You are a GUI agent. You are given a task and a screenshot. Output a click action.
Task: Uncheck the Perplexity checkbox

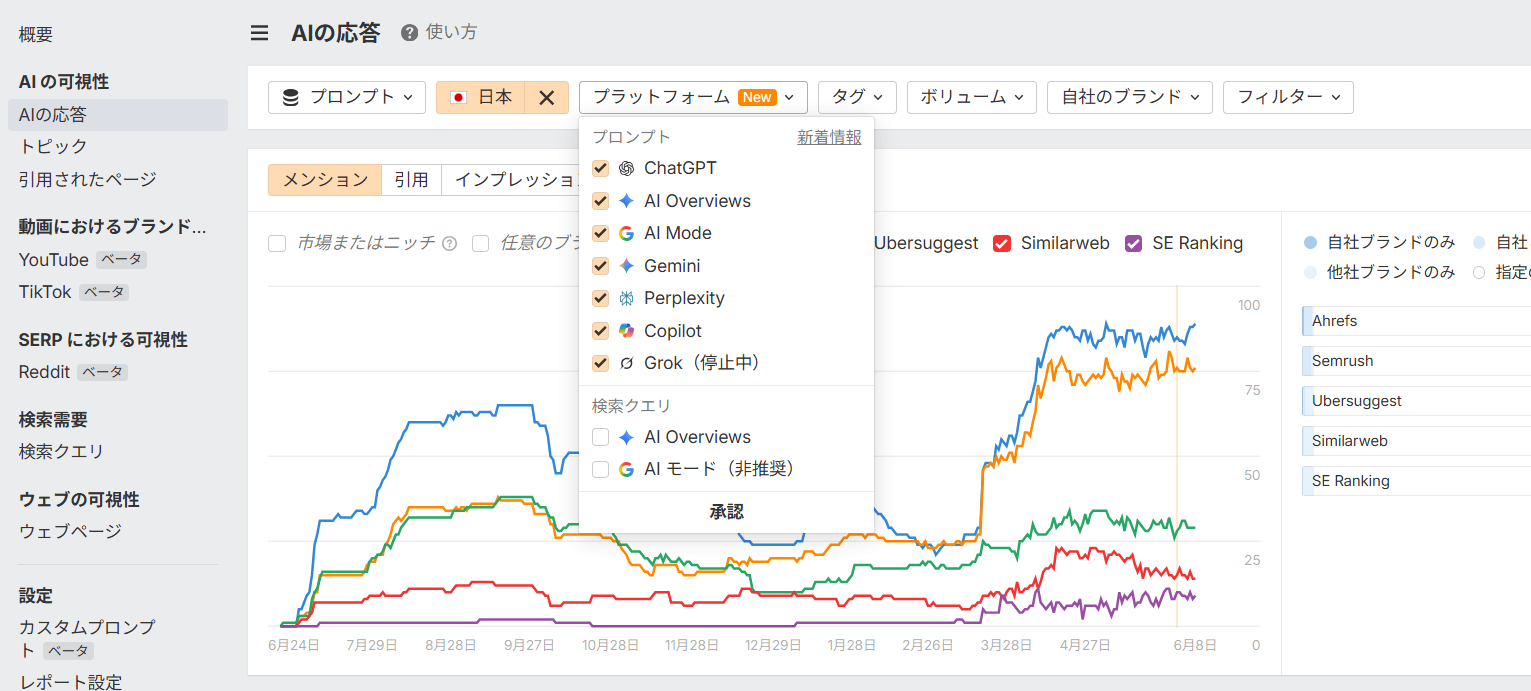[601, 298]
